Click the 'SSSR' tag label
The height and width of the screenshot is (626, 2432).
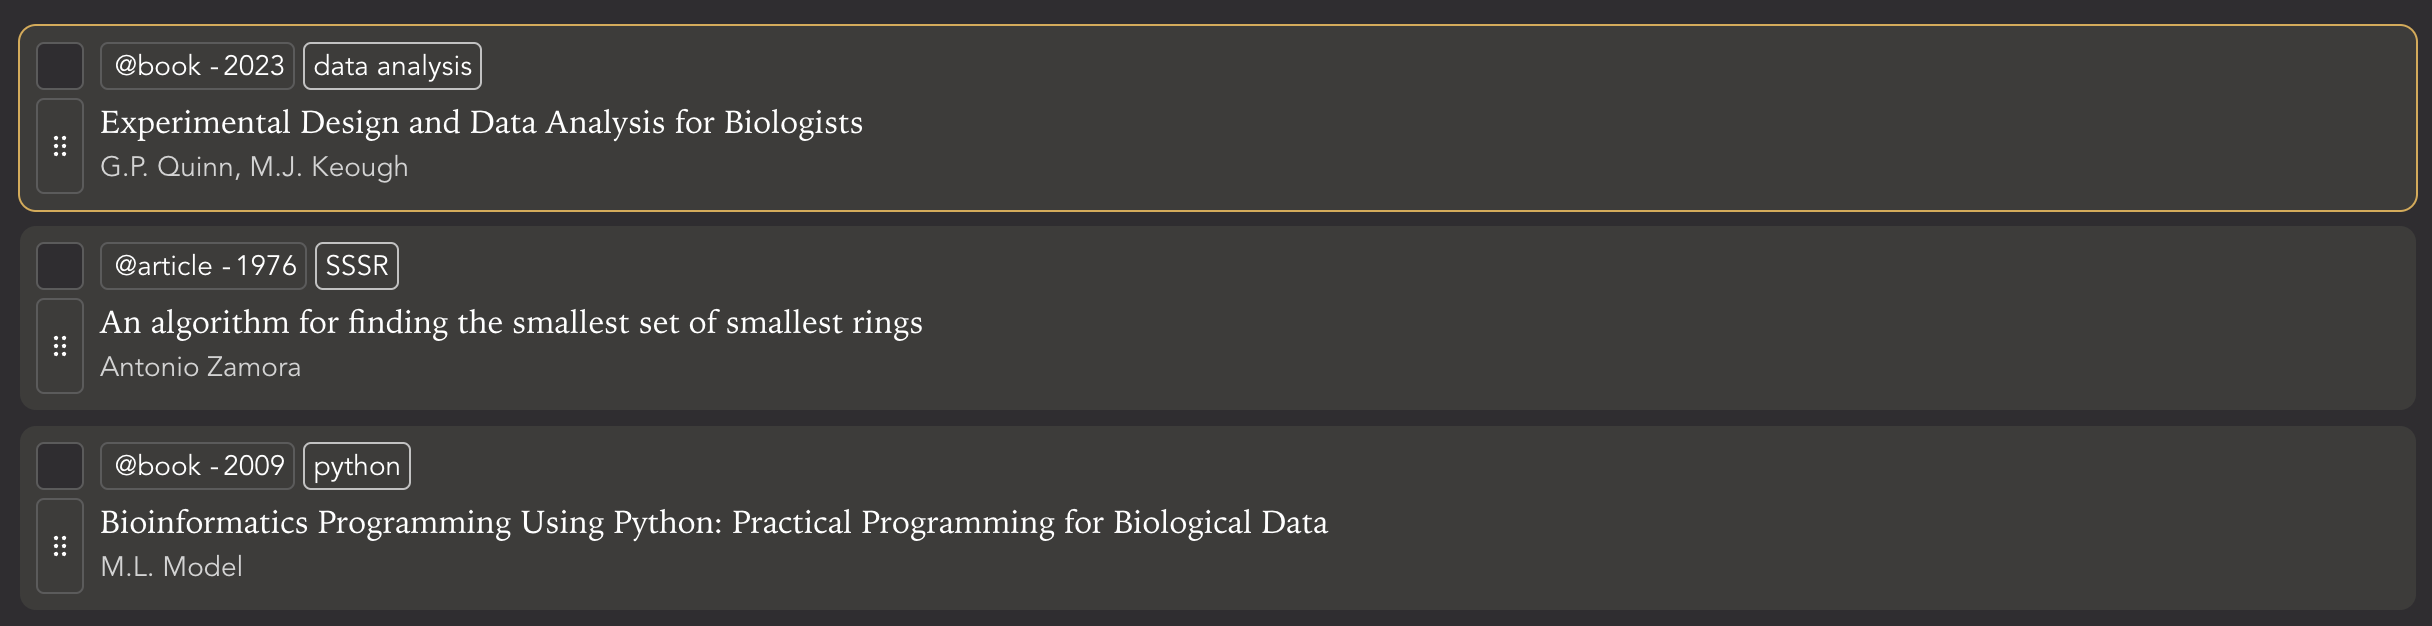click(357, 265)
